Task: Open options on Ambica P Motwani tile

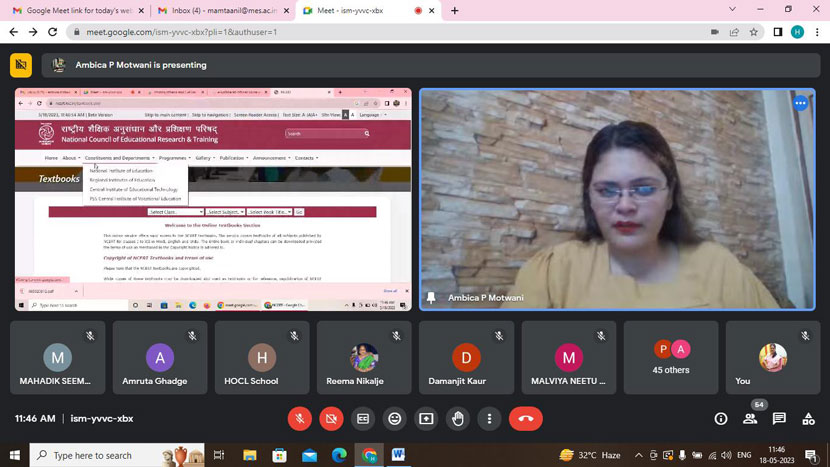Action: 800,103
